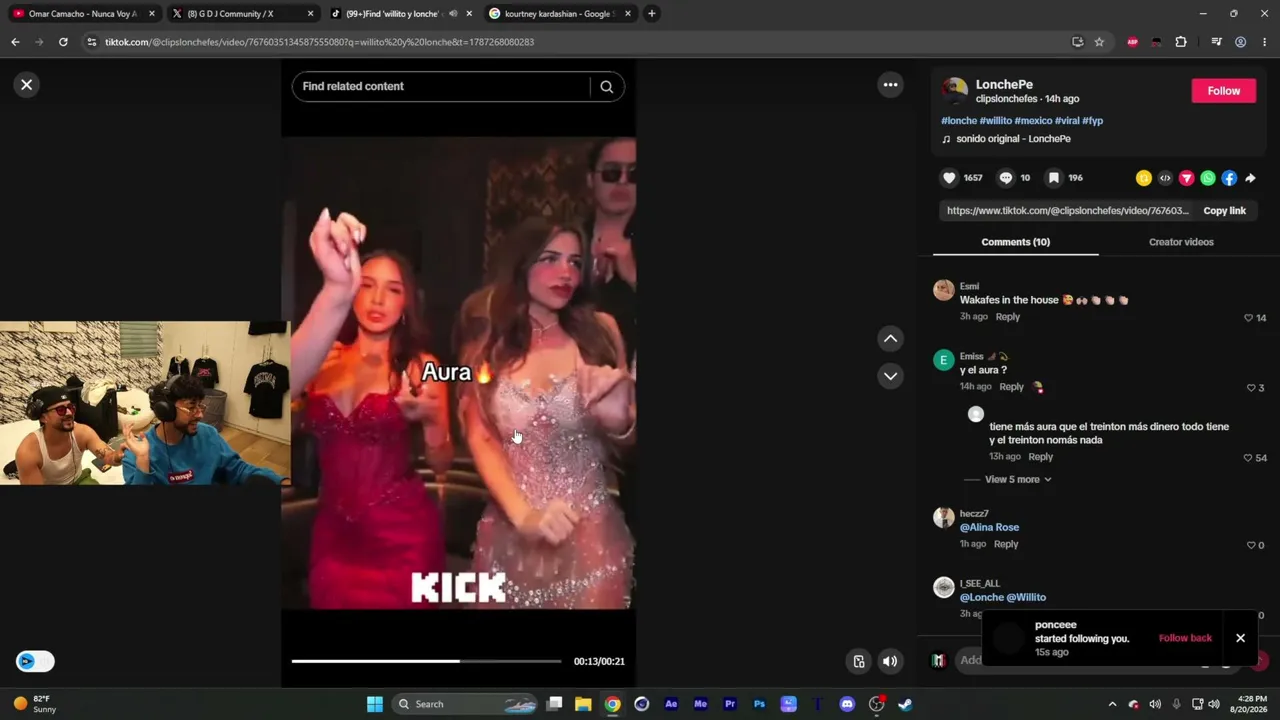
Task: Open the Windows Start menu
Action: [374, 704]
